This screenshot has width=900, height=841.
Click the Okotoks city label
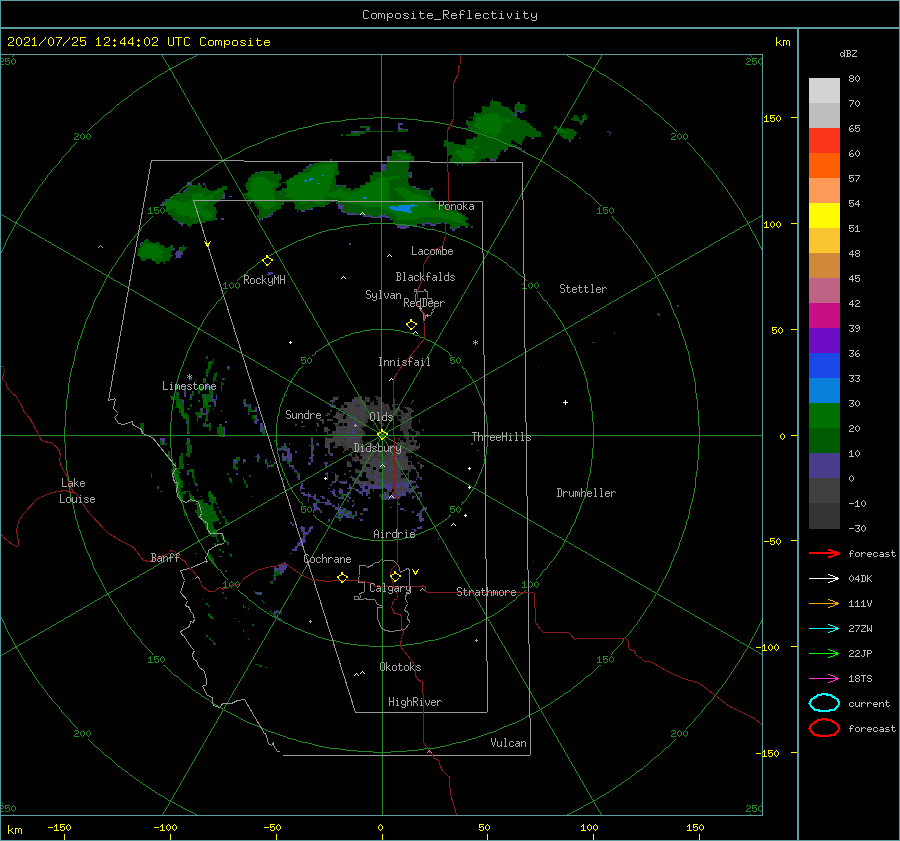click(x=400, y=667)
